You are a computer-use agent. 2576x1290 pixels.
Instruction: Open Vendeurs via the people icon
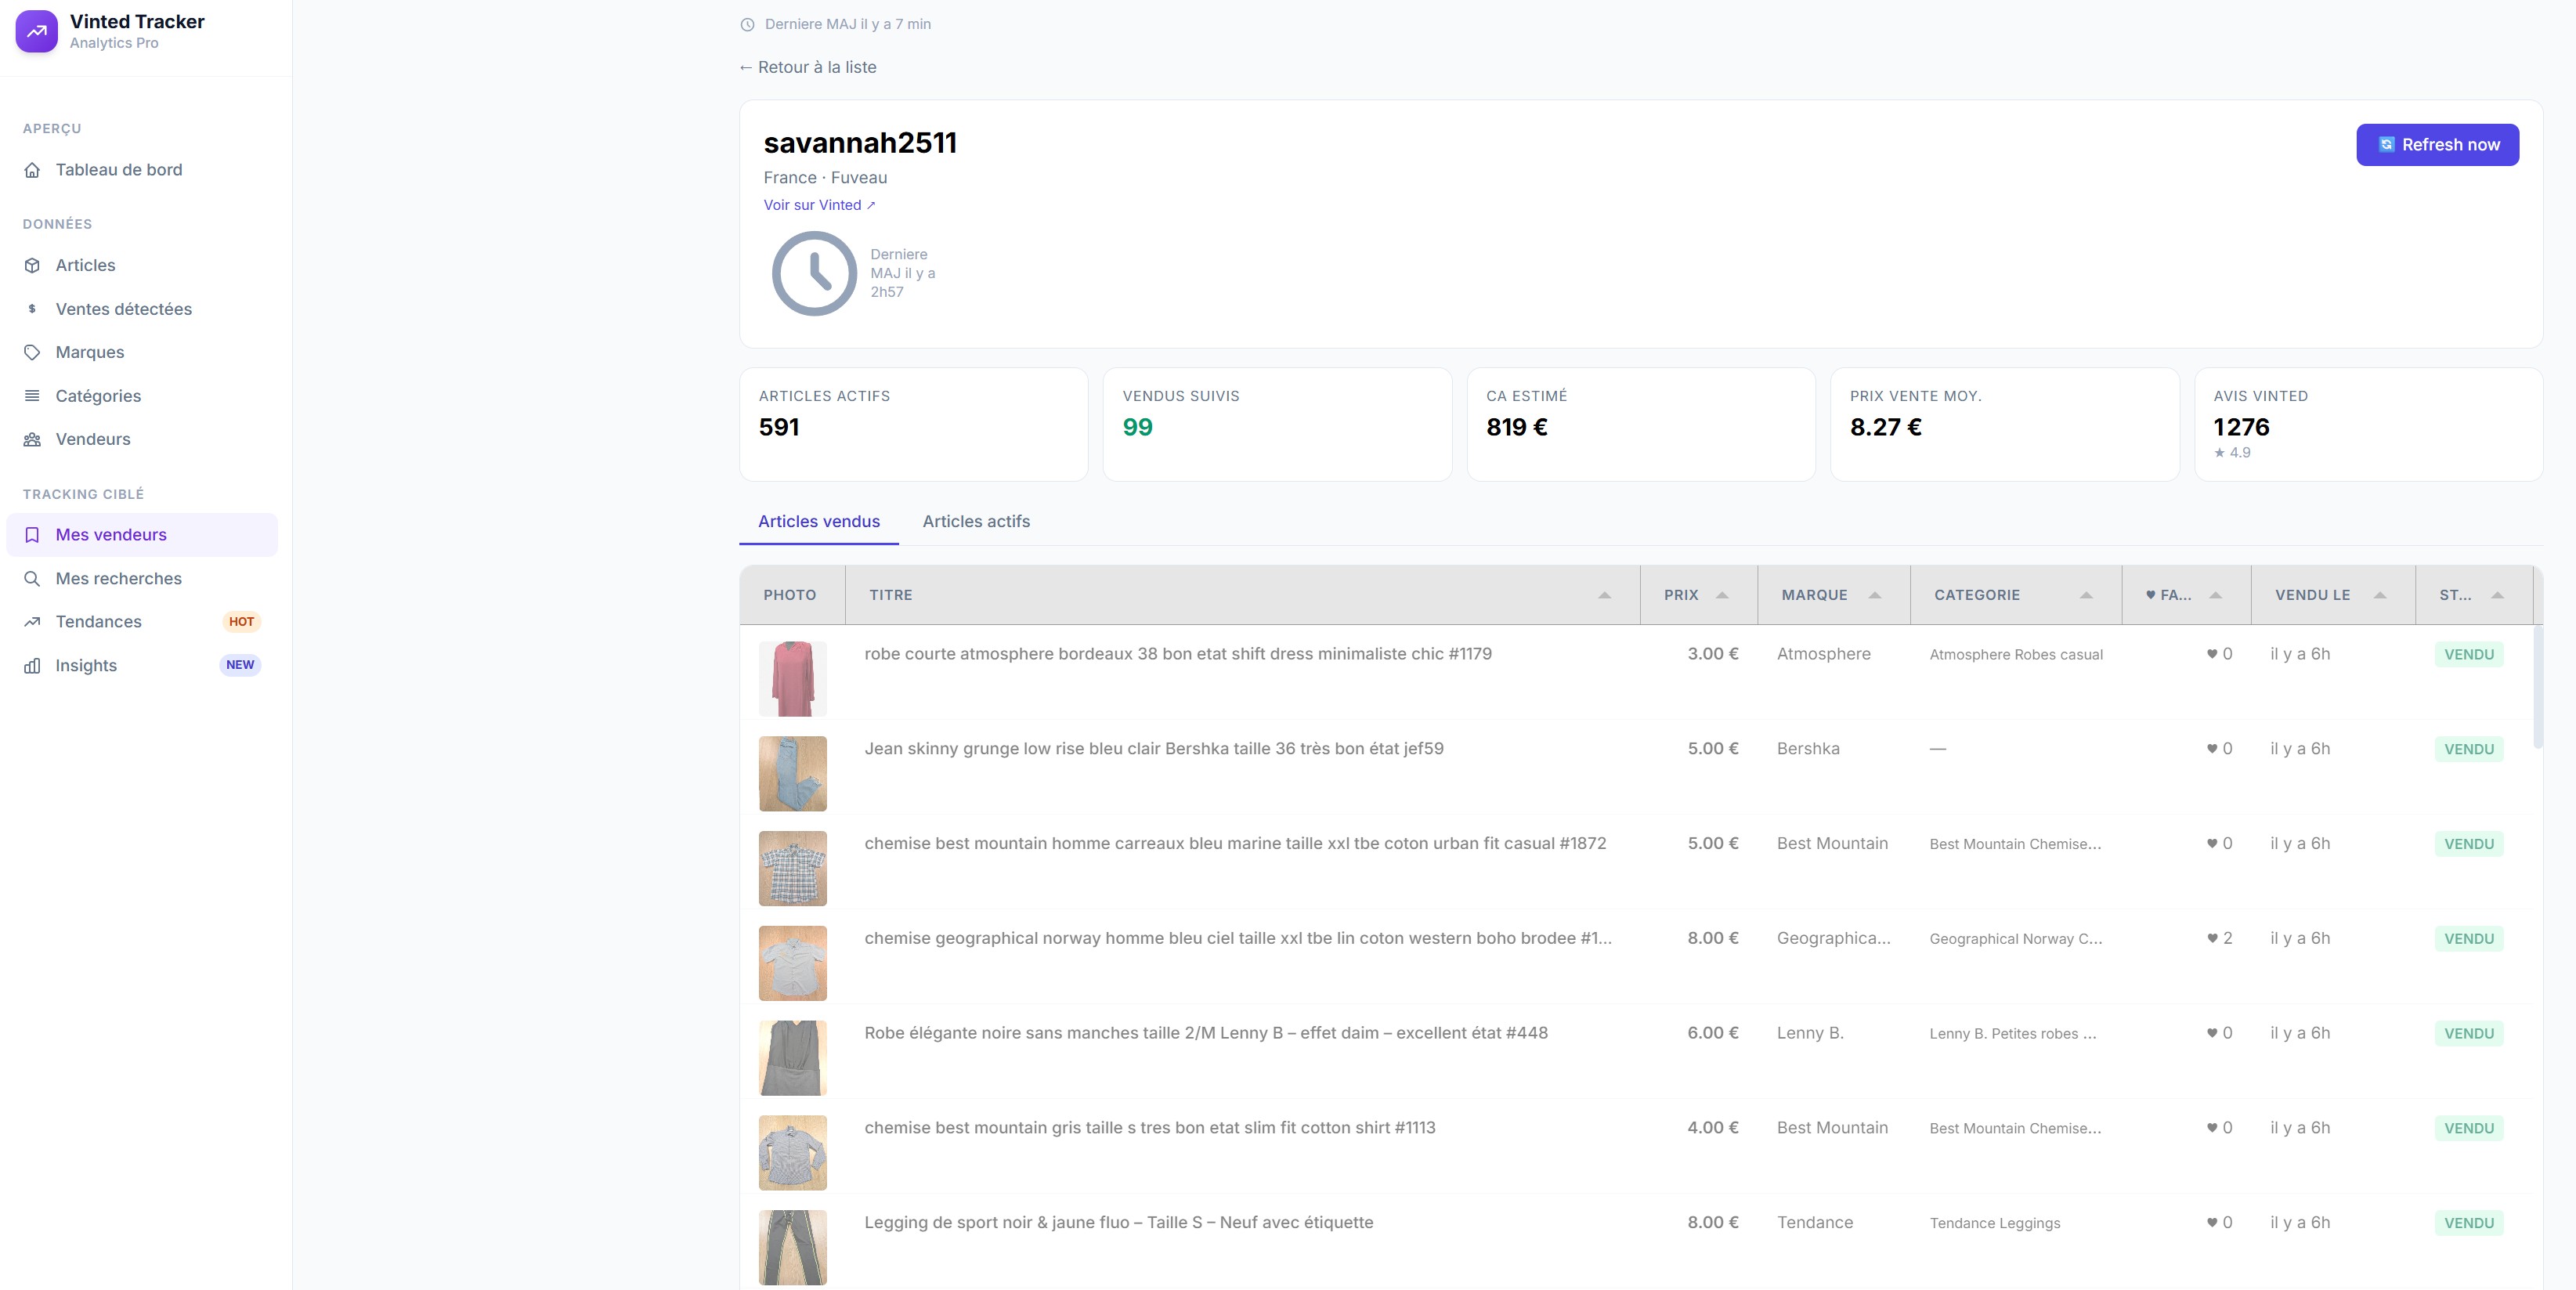(x=33, y=439)
